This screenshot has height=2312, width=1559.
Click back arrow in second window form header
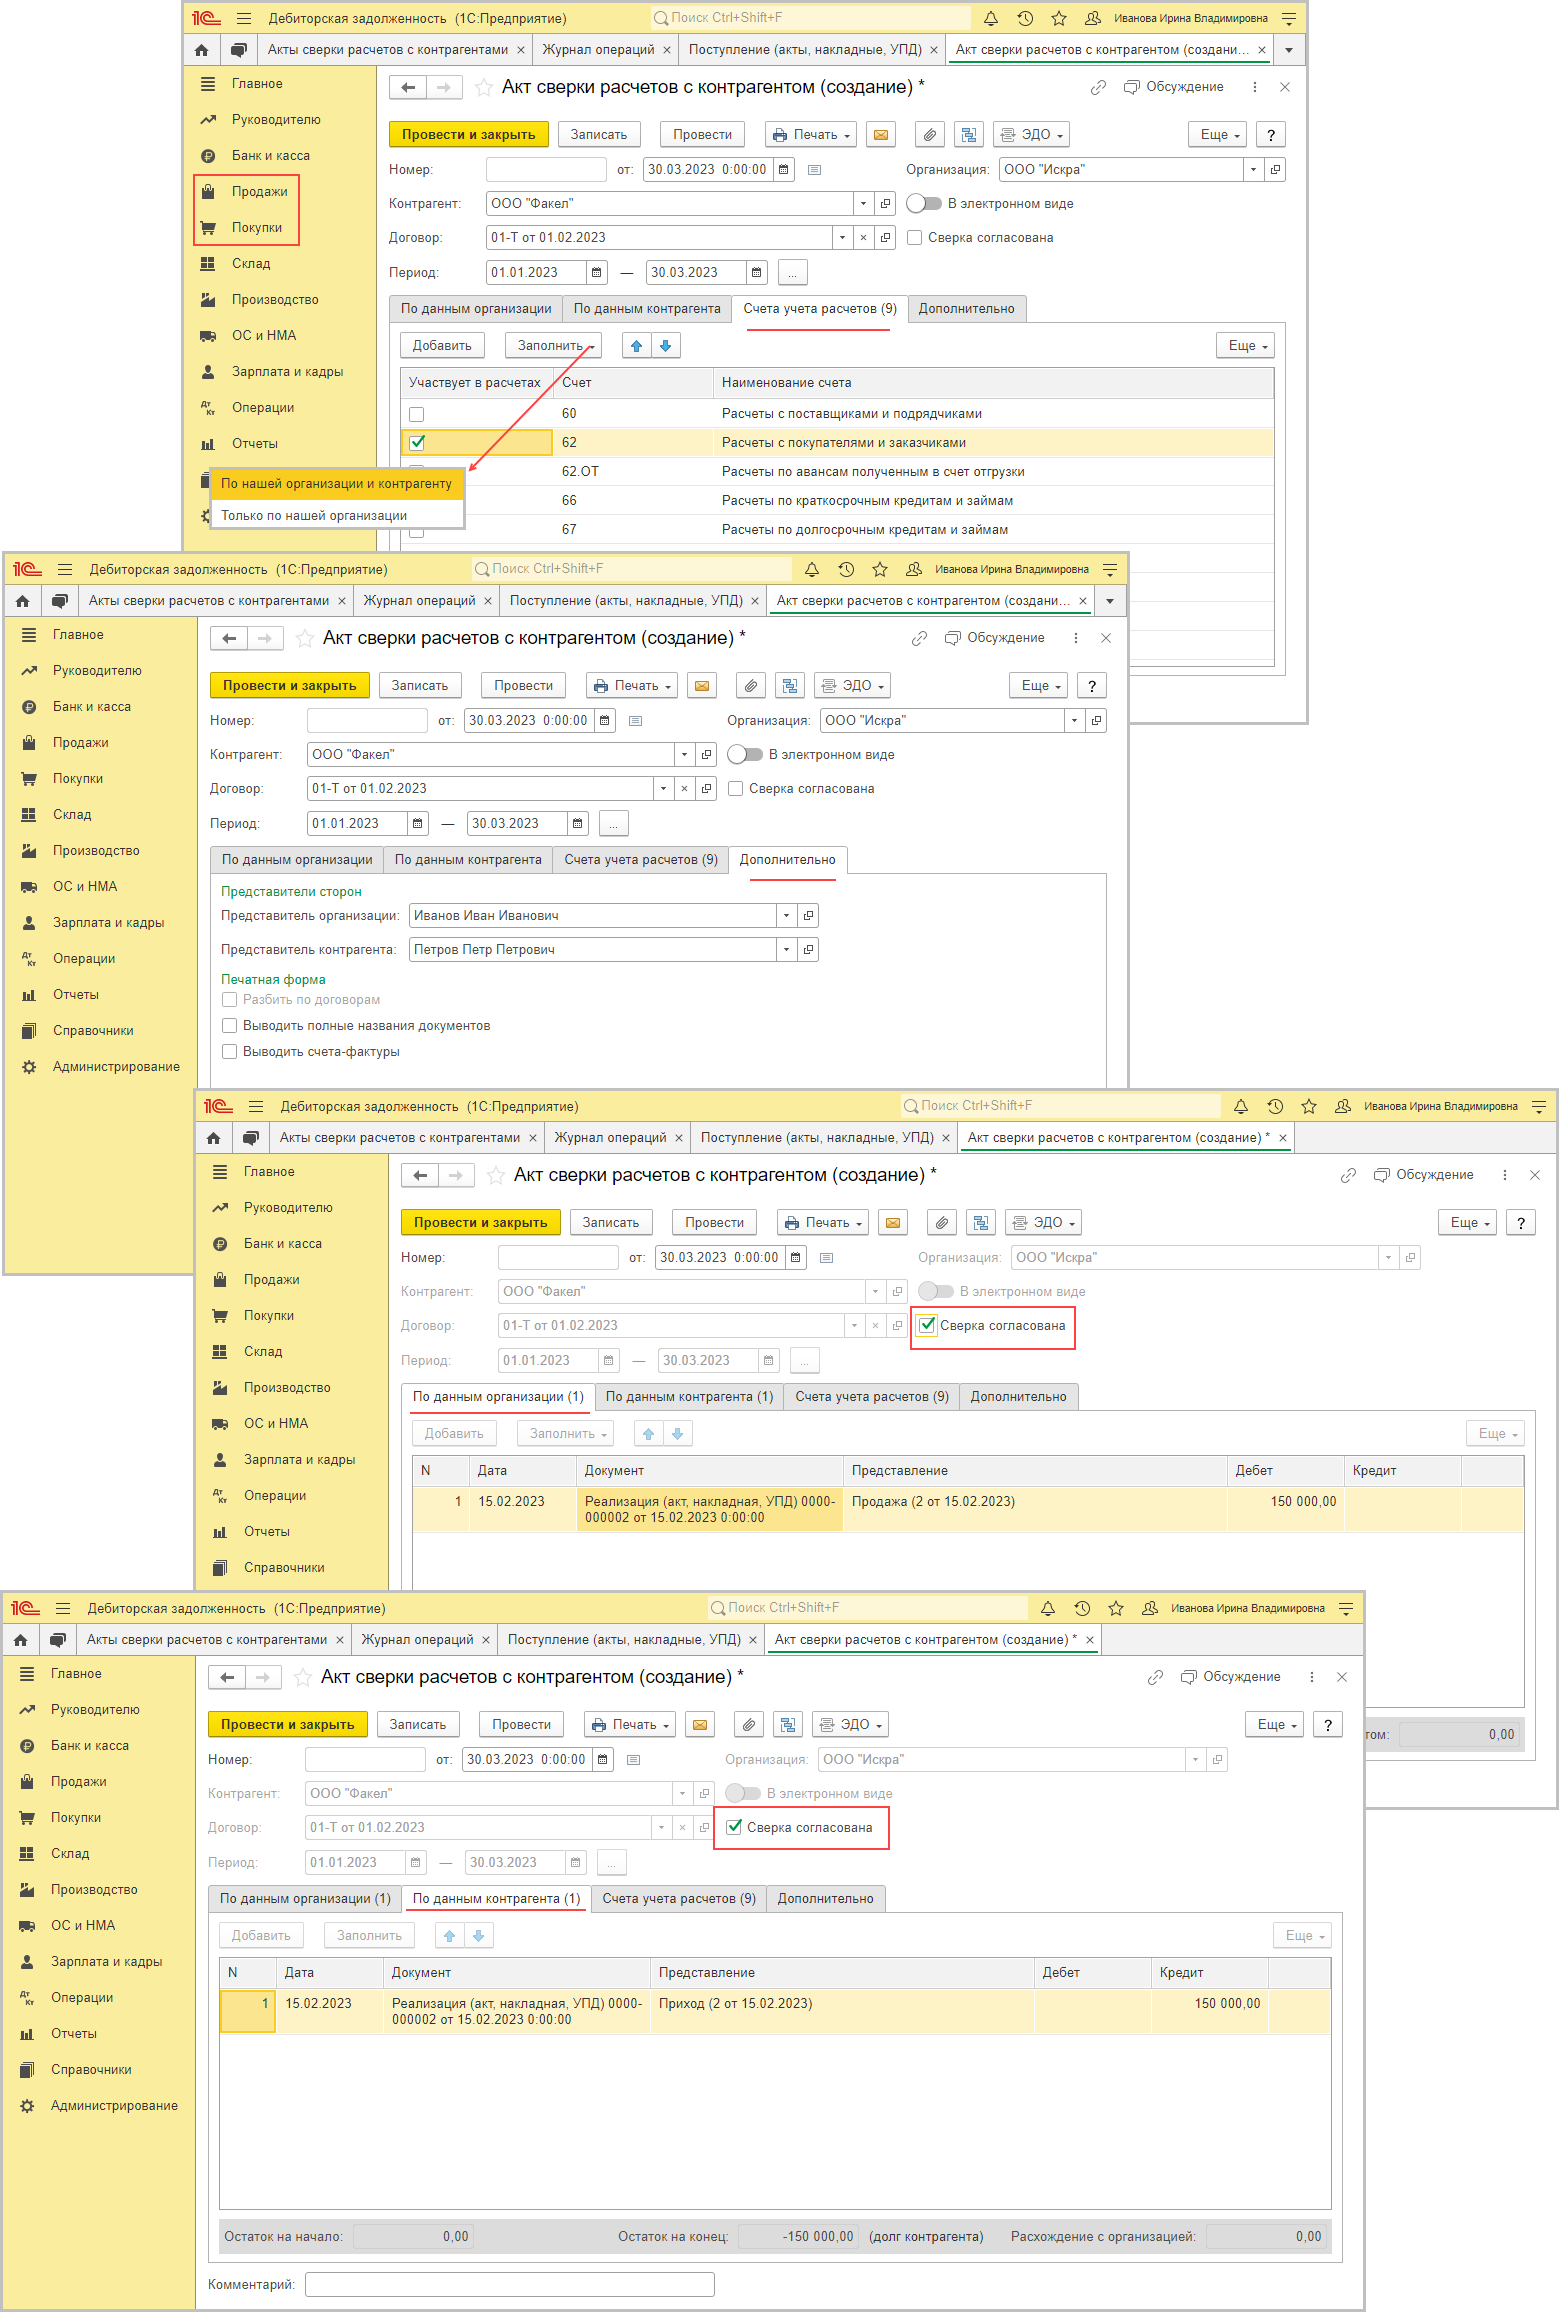coord(229,638)
